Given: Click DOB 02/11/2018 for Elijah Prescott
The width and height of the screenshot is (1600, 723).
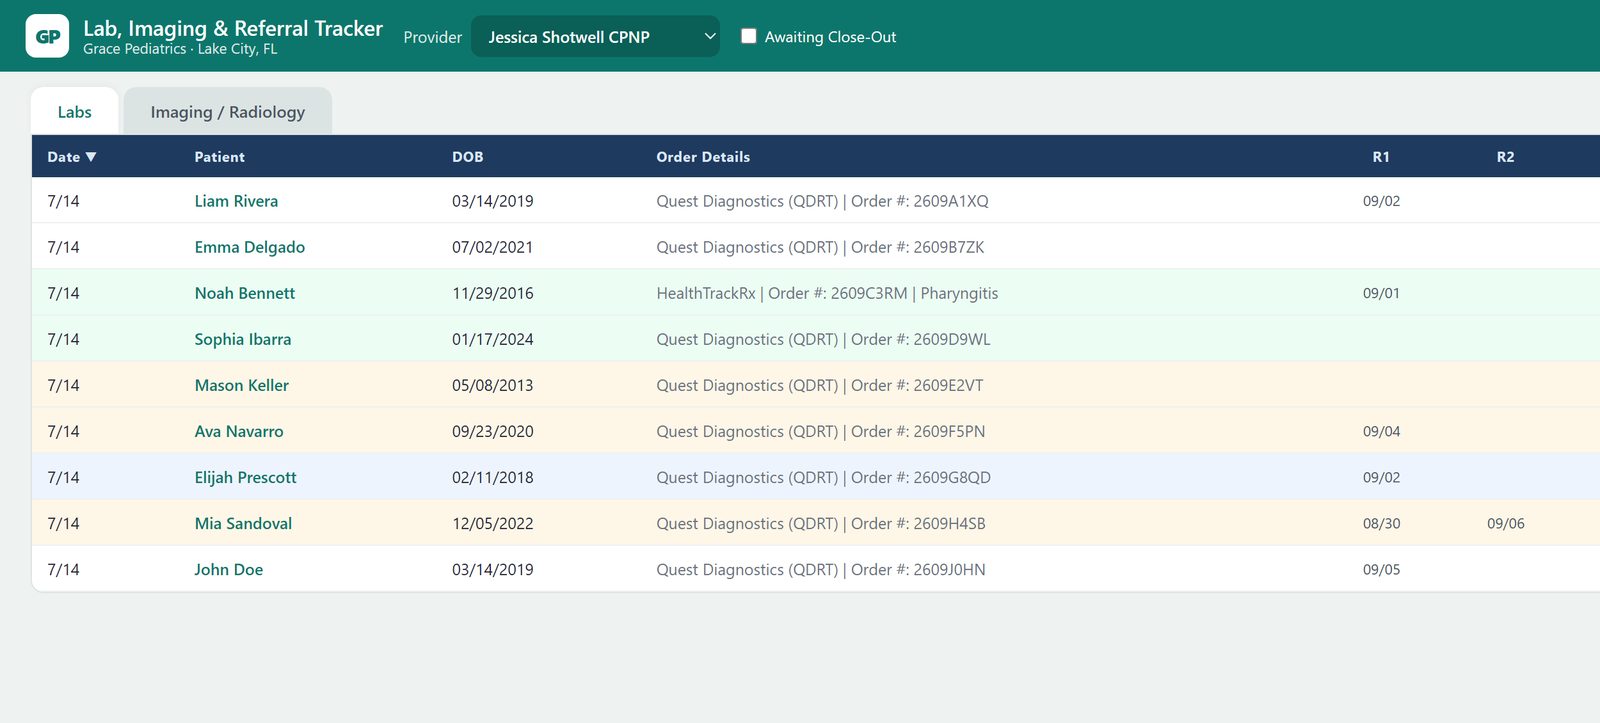Looking at the screenshot, I should [492, 477].
